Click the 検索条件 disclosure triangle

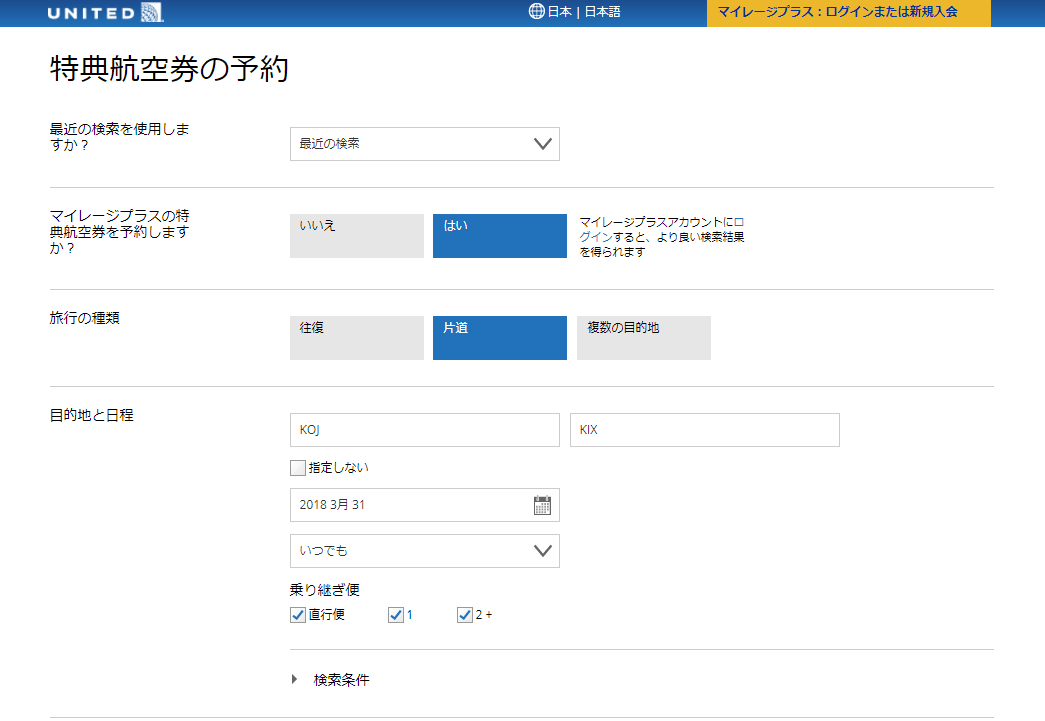[295, 680]
